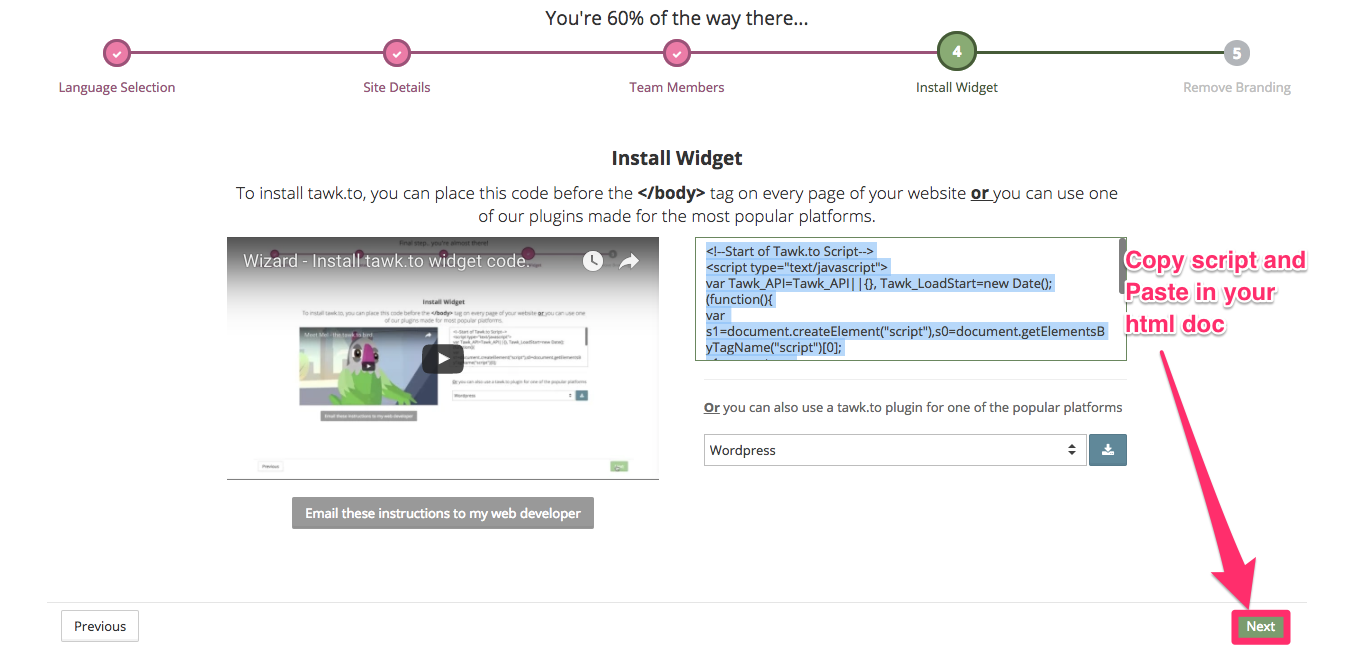Click the code box vertical scrollbar
Viewport: 1354px width, 672px height.
1122,265
